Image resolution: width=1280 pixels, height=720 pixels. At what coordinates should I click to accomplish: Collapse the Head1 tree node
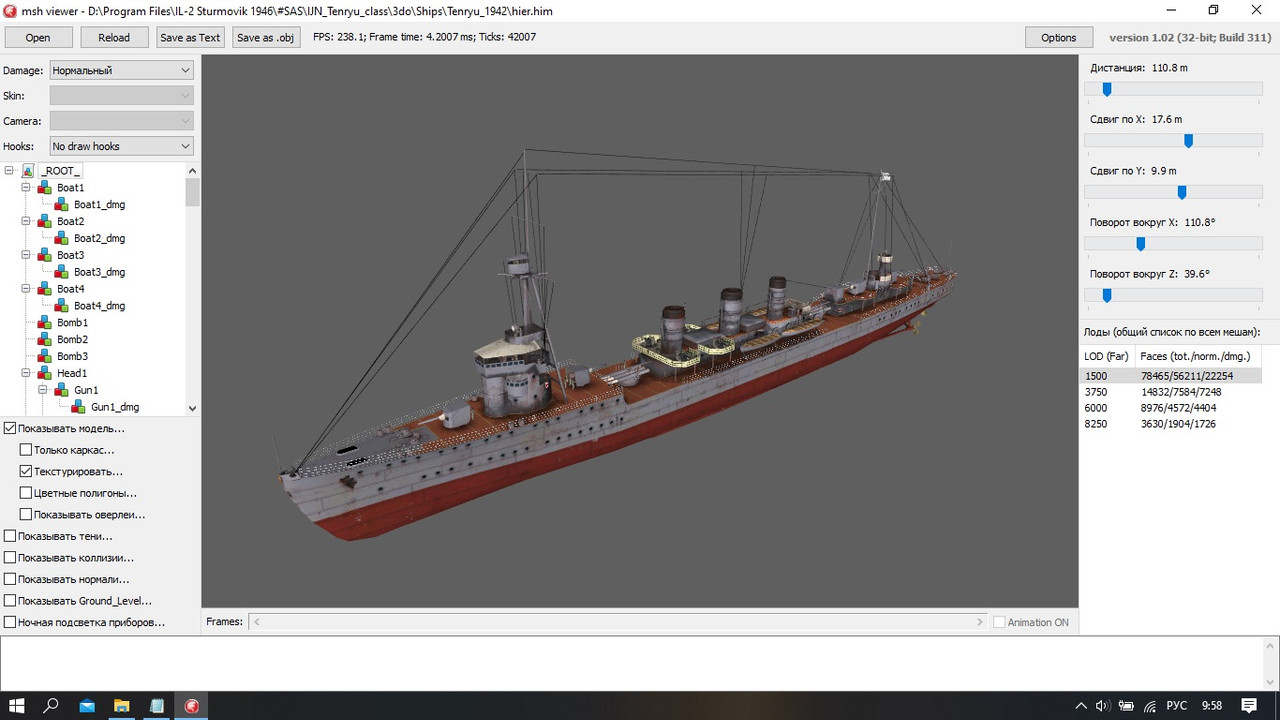point(26,373)
